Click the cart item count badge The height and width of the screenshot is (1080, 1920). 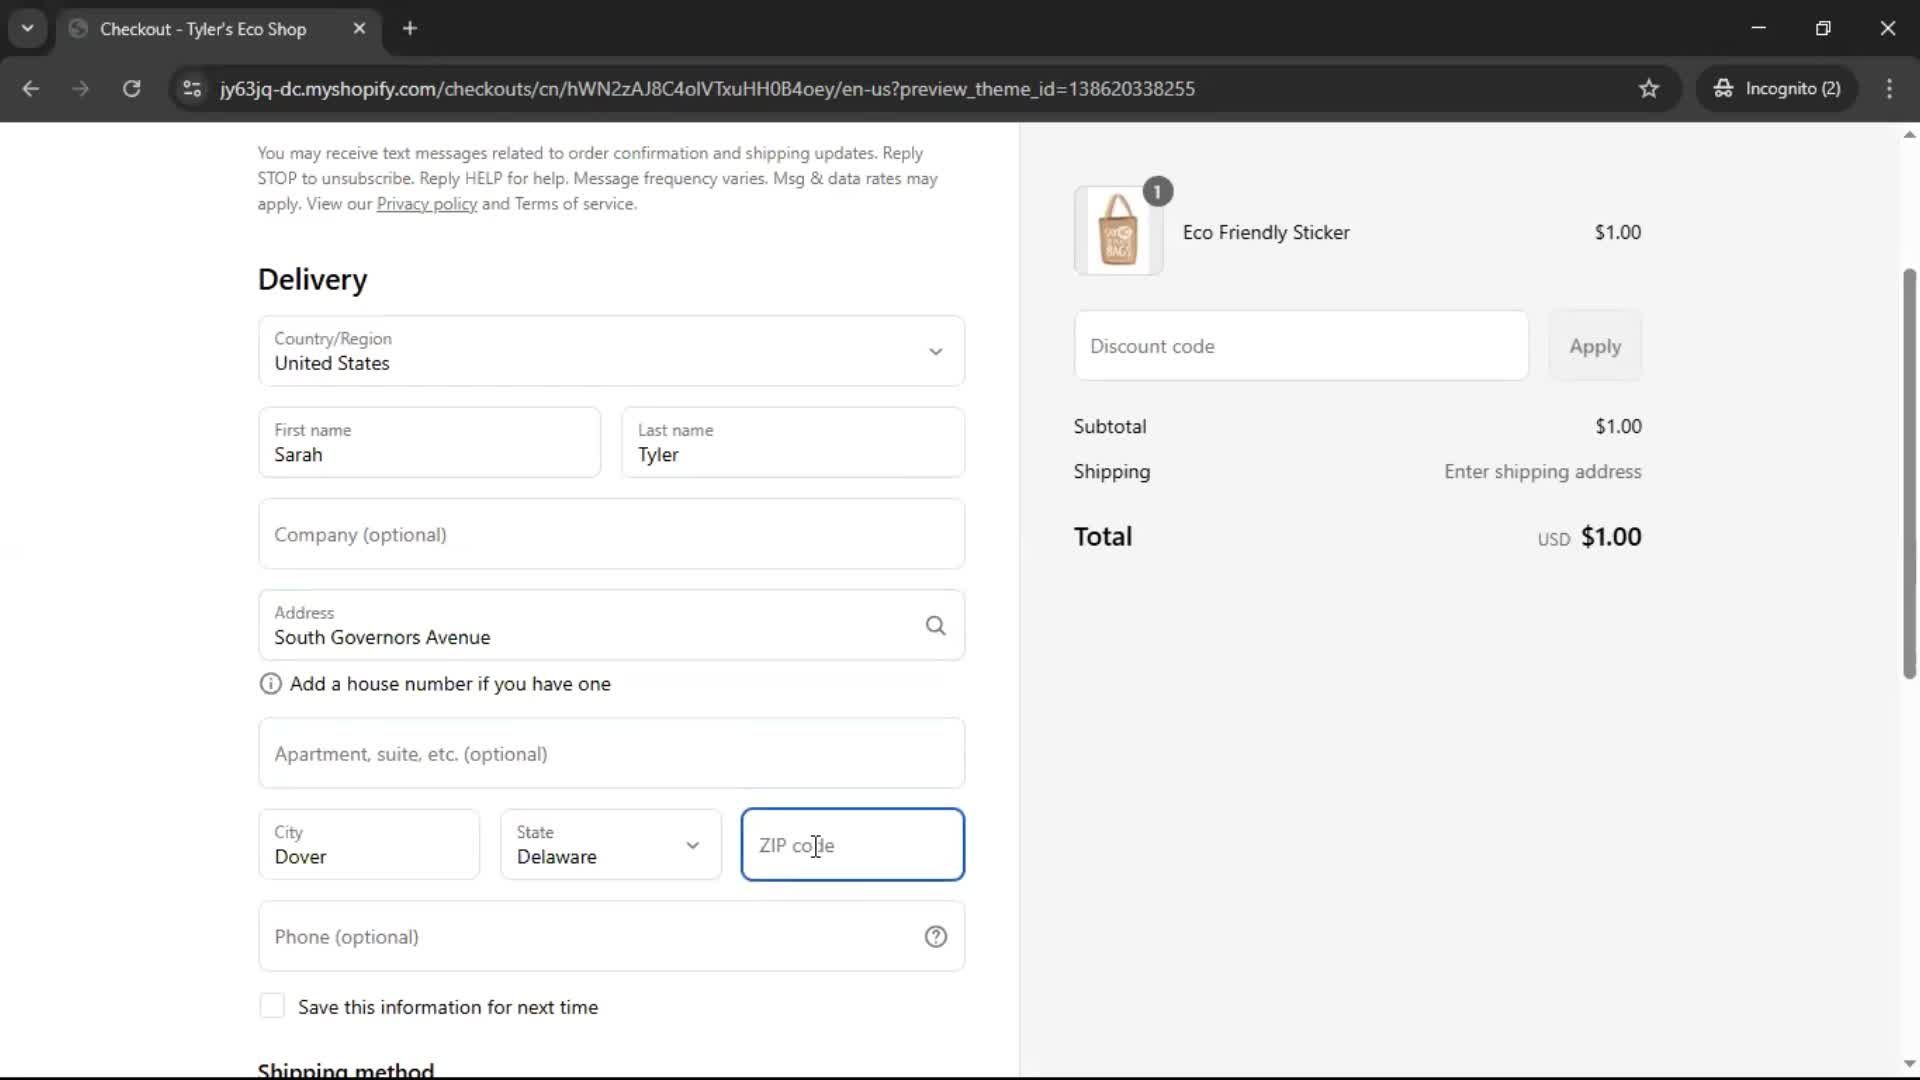(1157, 191)
